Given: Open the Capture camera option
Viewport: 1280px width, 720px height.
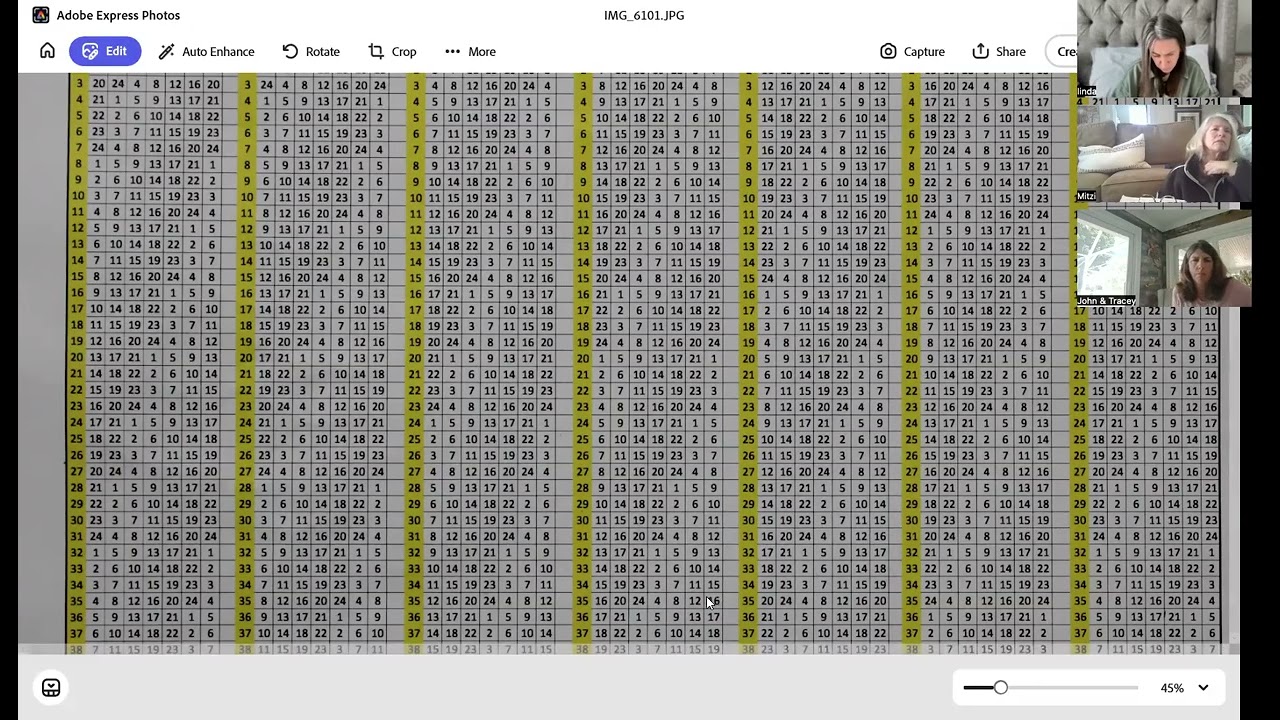Looking at the screenshot, I should pyautogui.click(x=912, y=51).
